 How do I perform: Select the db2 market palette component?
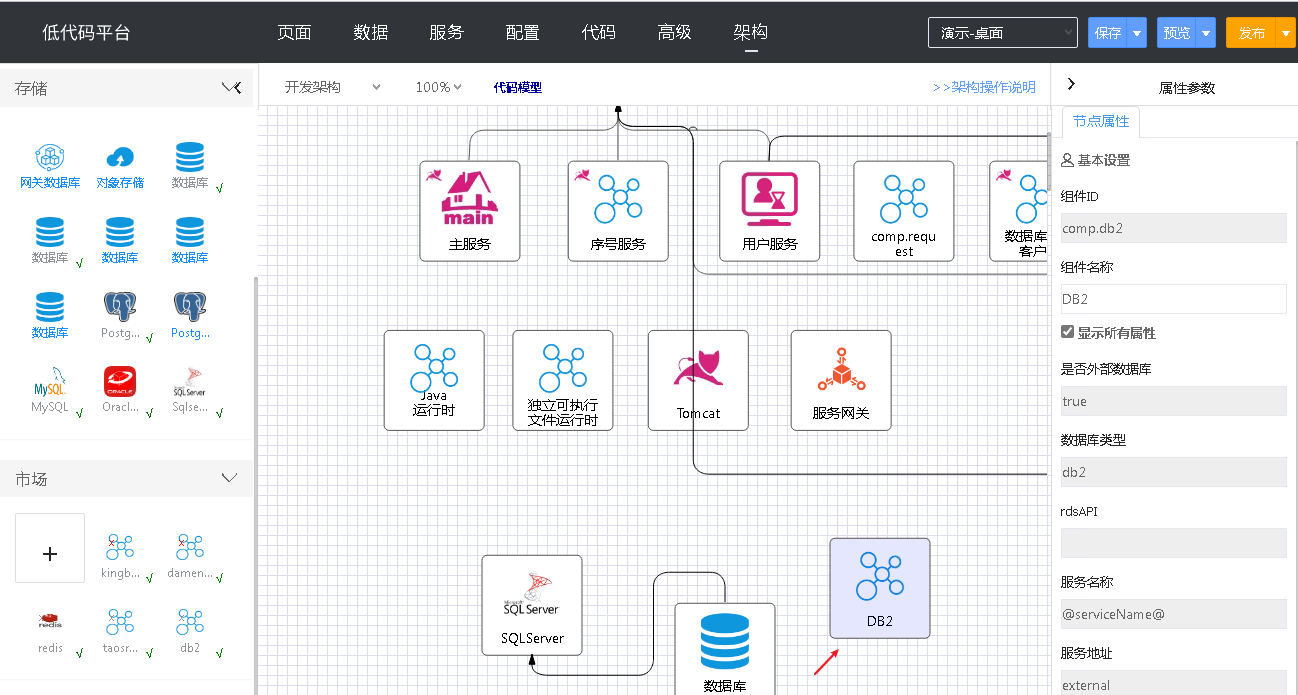190,630
